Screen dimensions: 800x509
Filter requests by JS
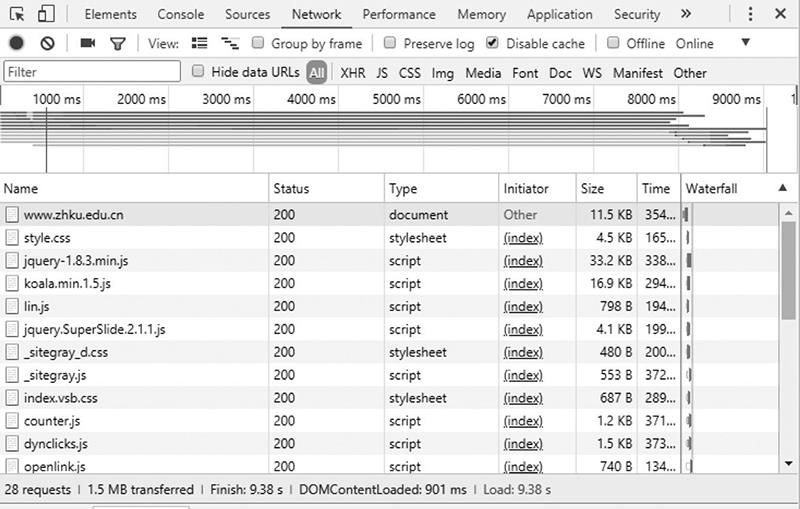coord(382,73)
